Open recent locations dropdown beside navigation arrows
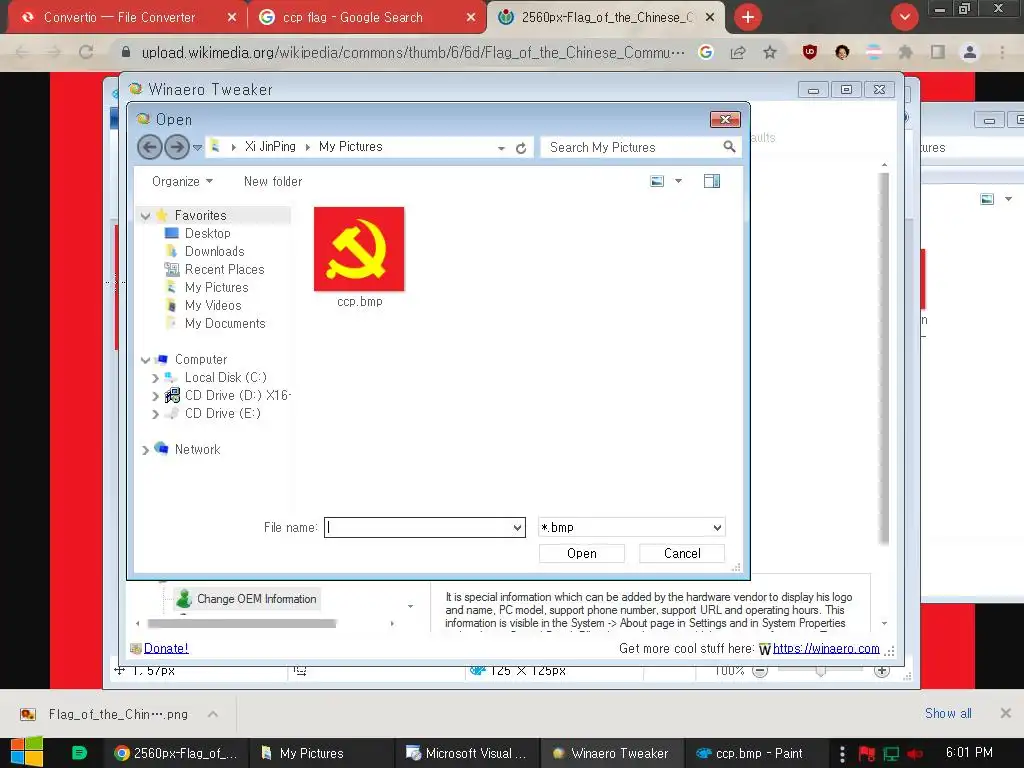Viewport: 1024px width, 768px height. click(197, 148)
